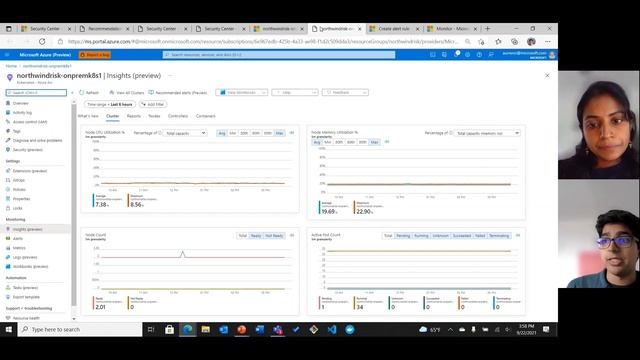Open Tags in the sidebar
Image resolution: width=640 pixels, height=360 pixels.
[x=16, y=131]
